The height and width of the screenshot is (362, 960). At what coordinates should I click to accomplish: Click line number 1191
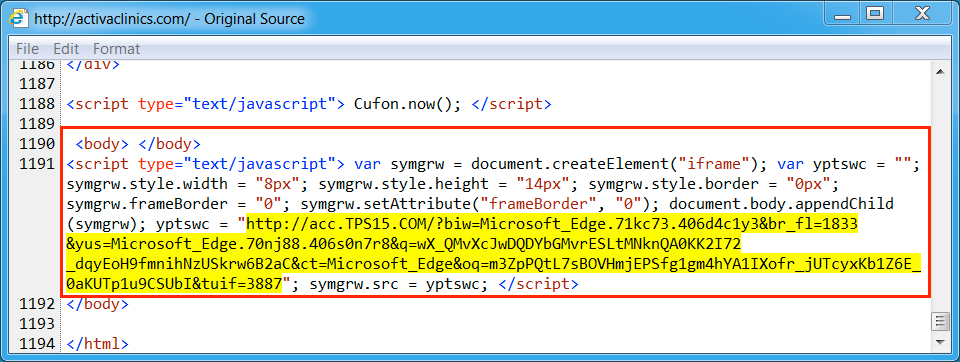pyautogui.click(x=38, y=164)
